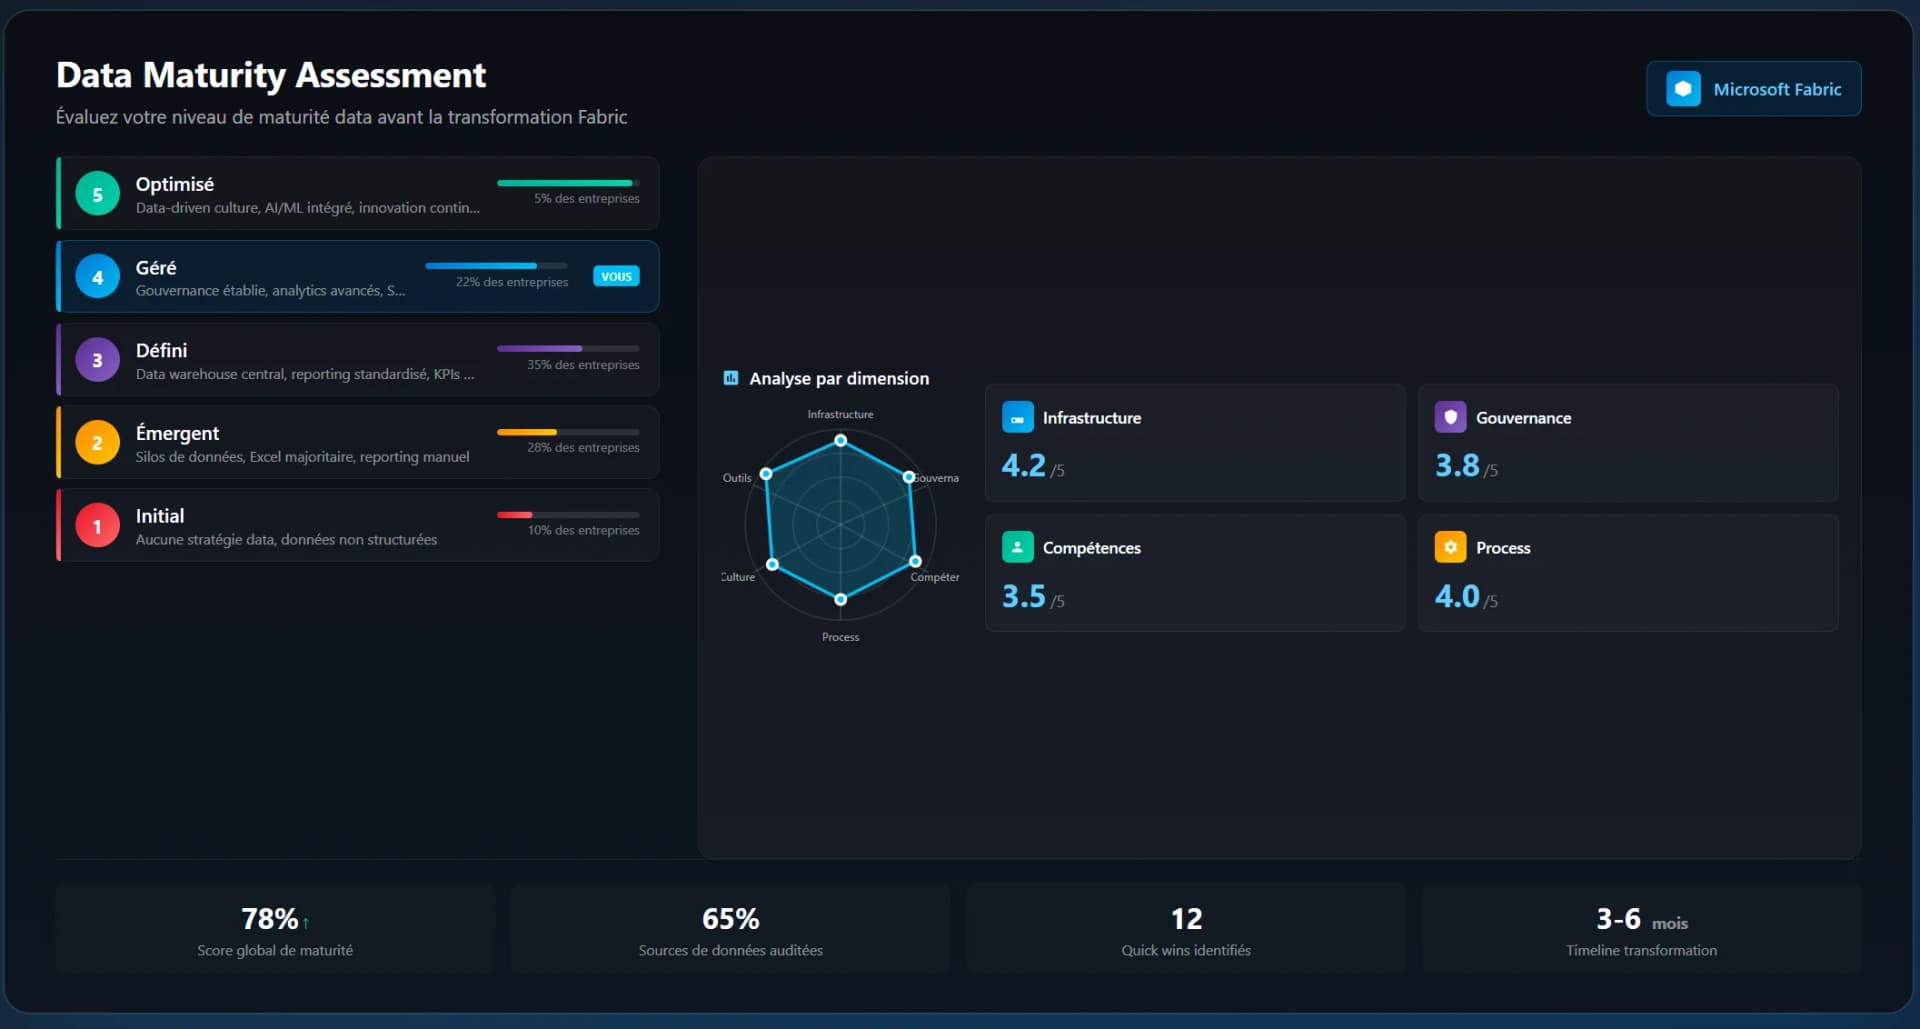Viewport: 1920px width, 1029px height.
Task: Click the Gouvernance shield icon
Action: [1450, 417]
